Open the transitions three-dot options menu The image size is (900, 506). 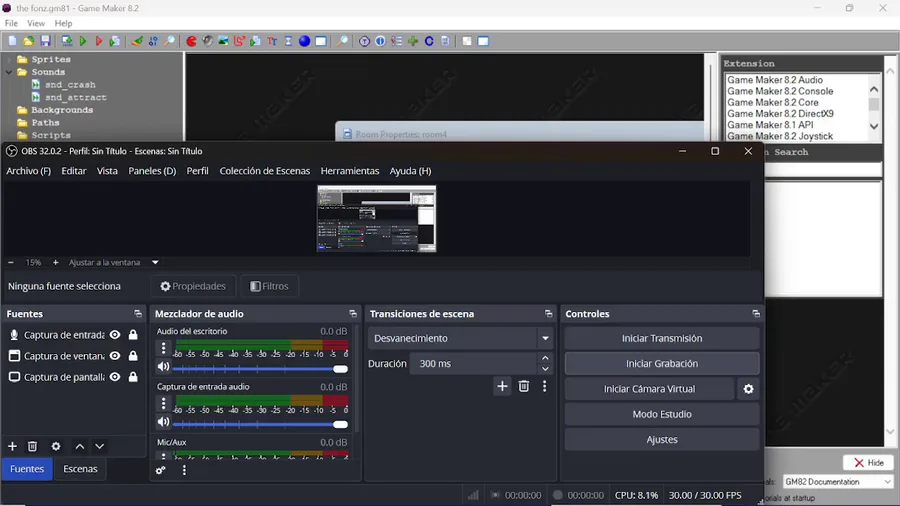[x=545, y=387]
